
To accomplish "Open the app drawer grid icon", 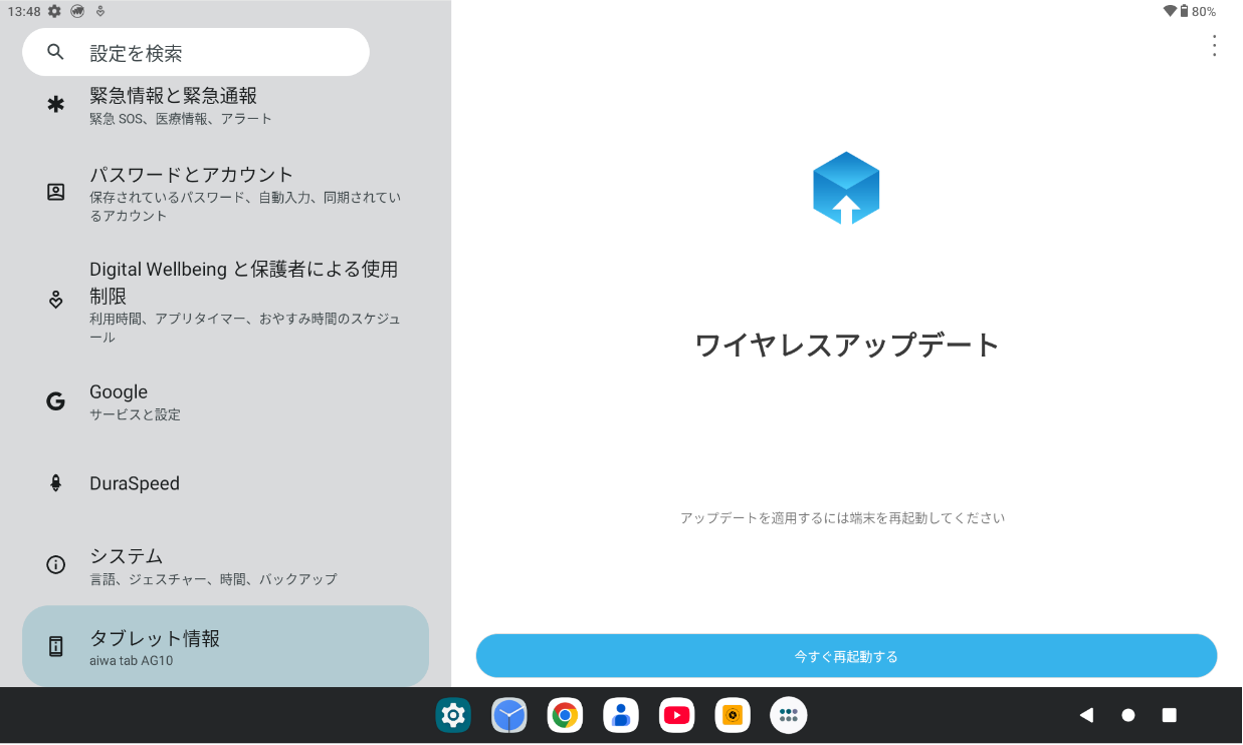I will point(789,715).
